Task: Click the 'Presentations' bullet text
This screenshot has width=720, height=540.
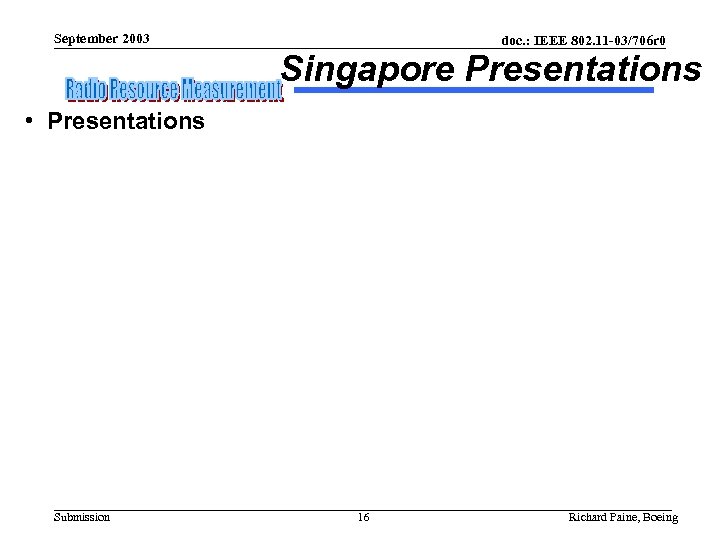Action: coord(126,121)
